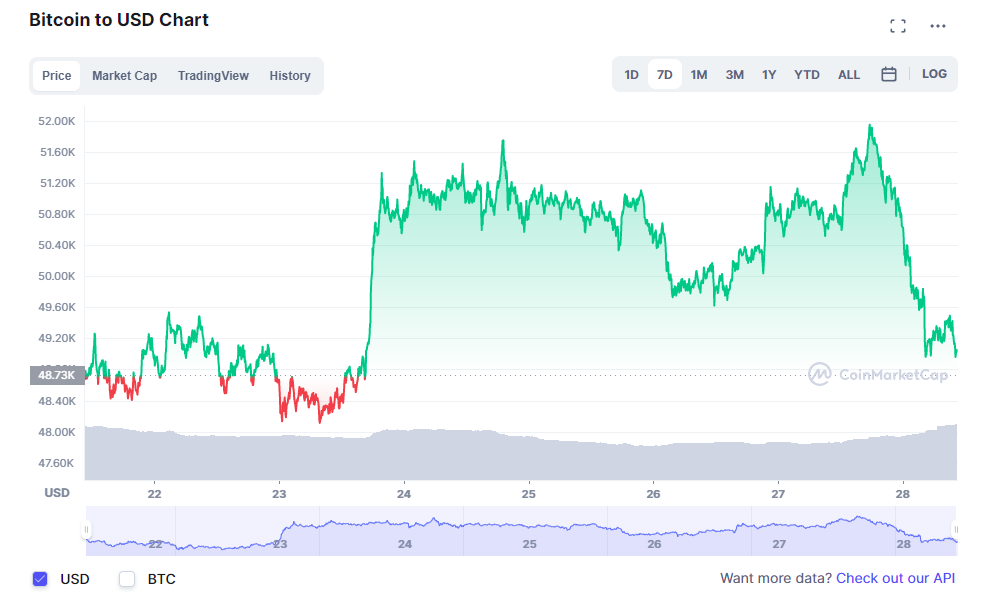This screenshot has height=615, width=982.
Task: Select the 3M time range
Action: pyautogui.click(x=734, y=73)
